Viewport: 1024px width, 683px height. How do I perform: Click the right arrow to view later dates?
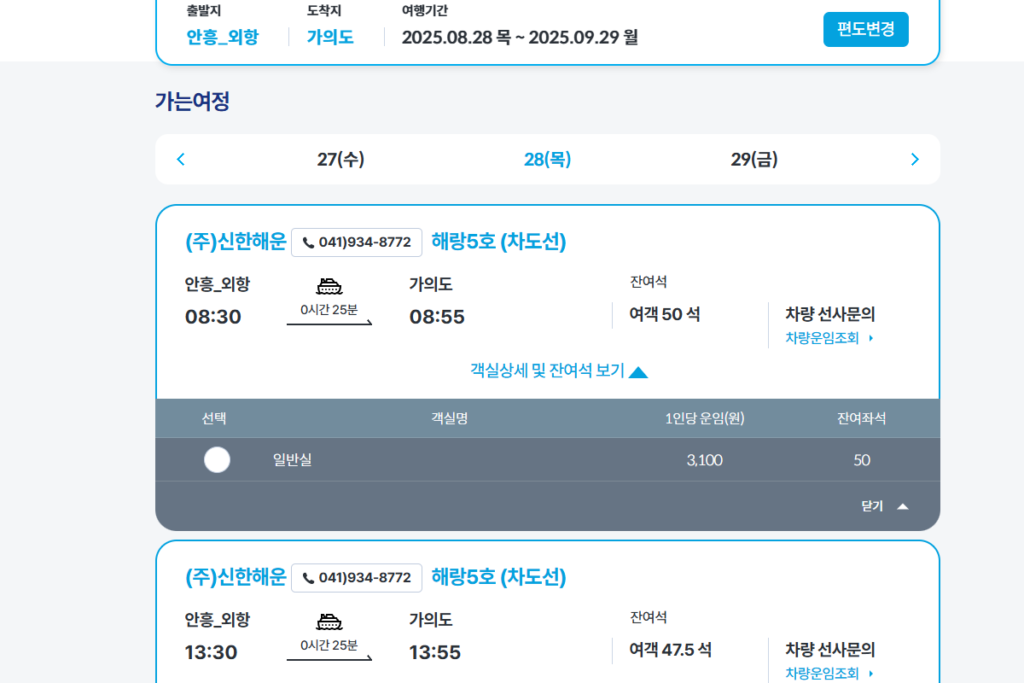(x=913, y=159)
